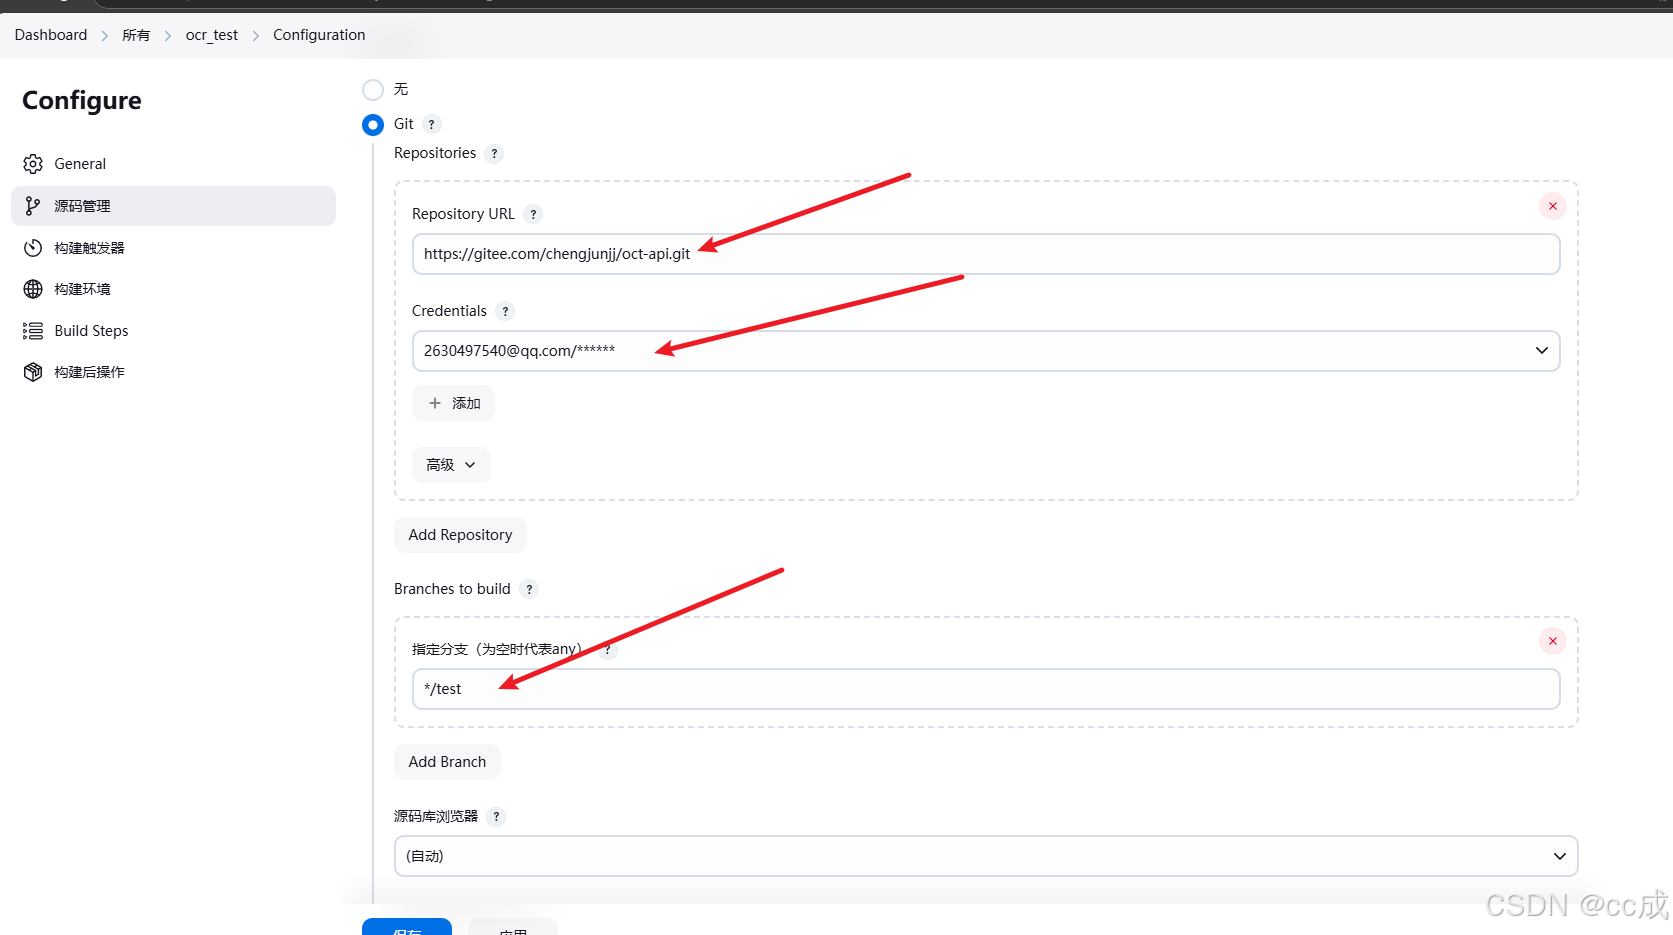Click the 构建触发器 clock icon
1673x935 pixels.
33,247
